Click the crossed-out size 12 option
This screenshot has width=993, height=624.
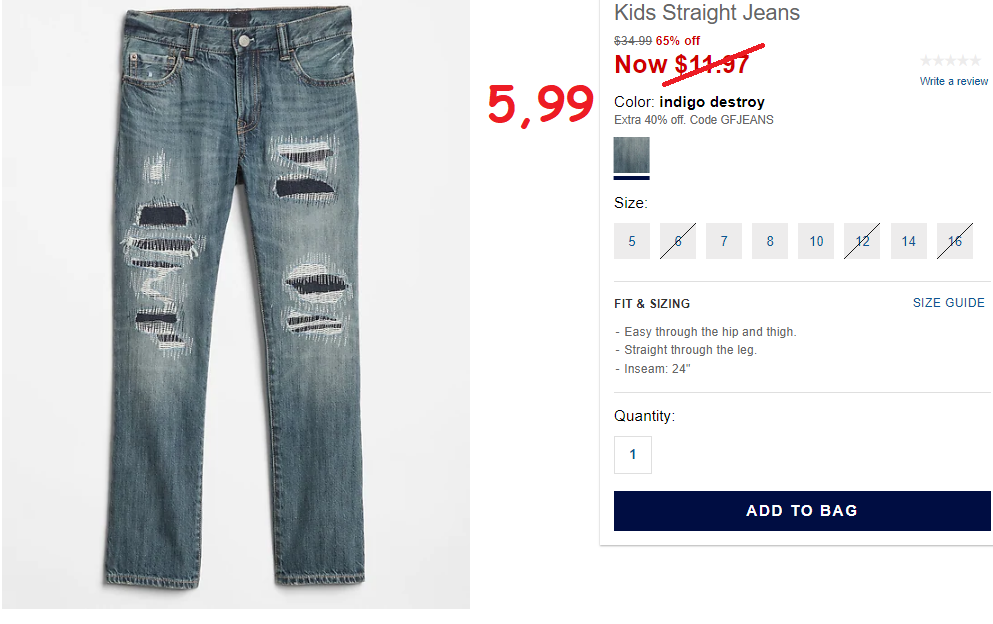point(862,241)
